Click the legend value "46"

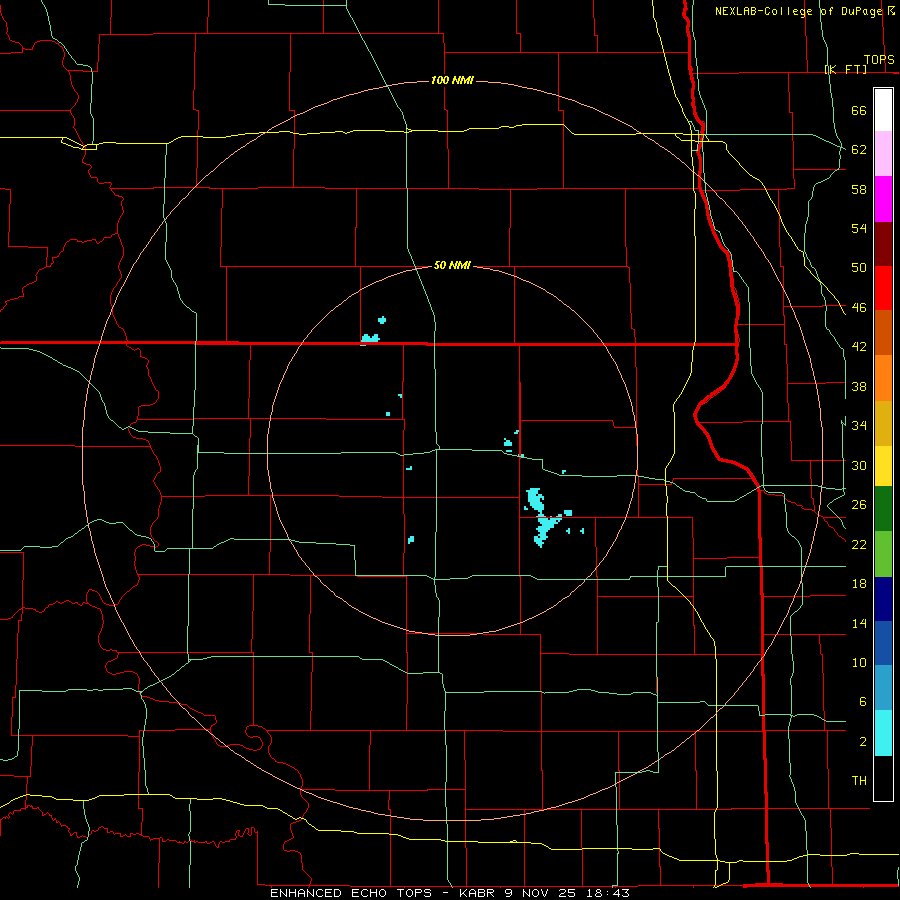pyautogui.click(x=859, y=308)
